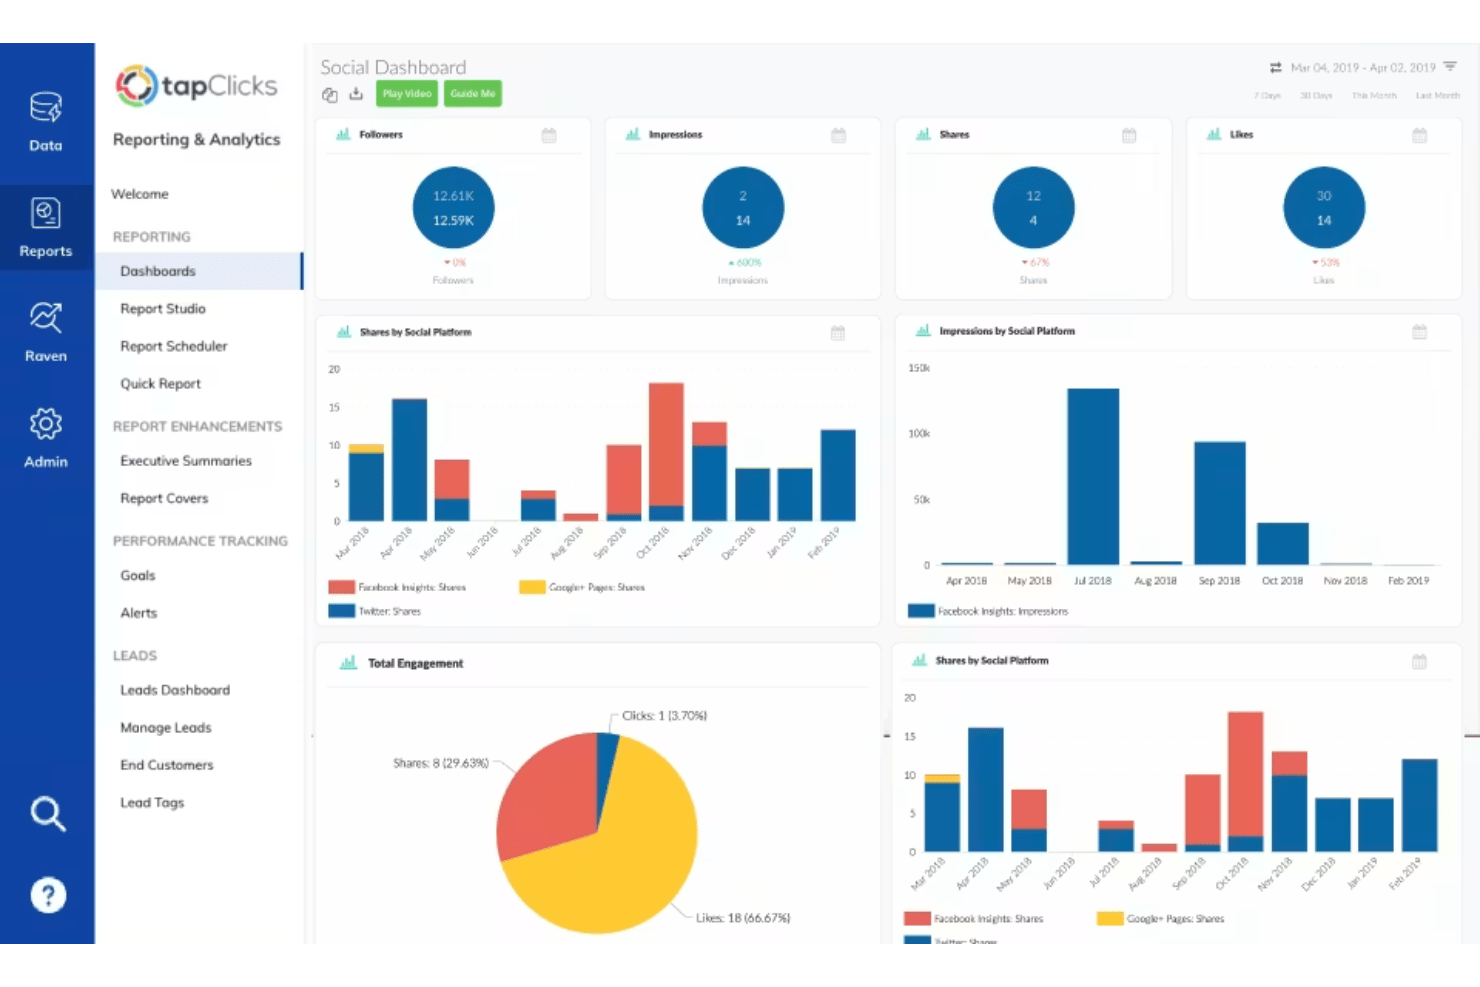Toggle Facebook Insights: Shares legend in lower chart
The image size is (1480, 987).
(x=974, y=918)
